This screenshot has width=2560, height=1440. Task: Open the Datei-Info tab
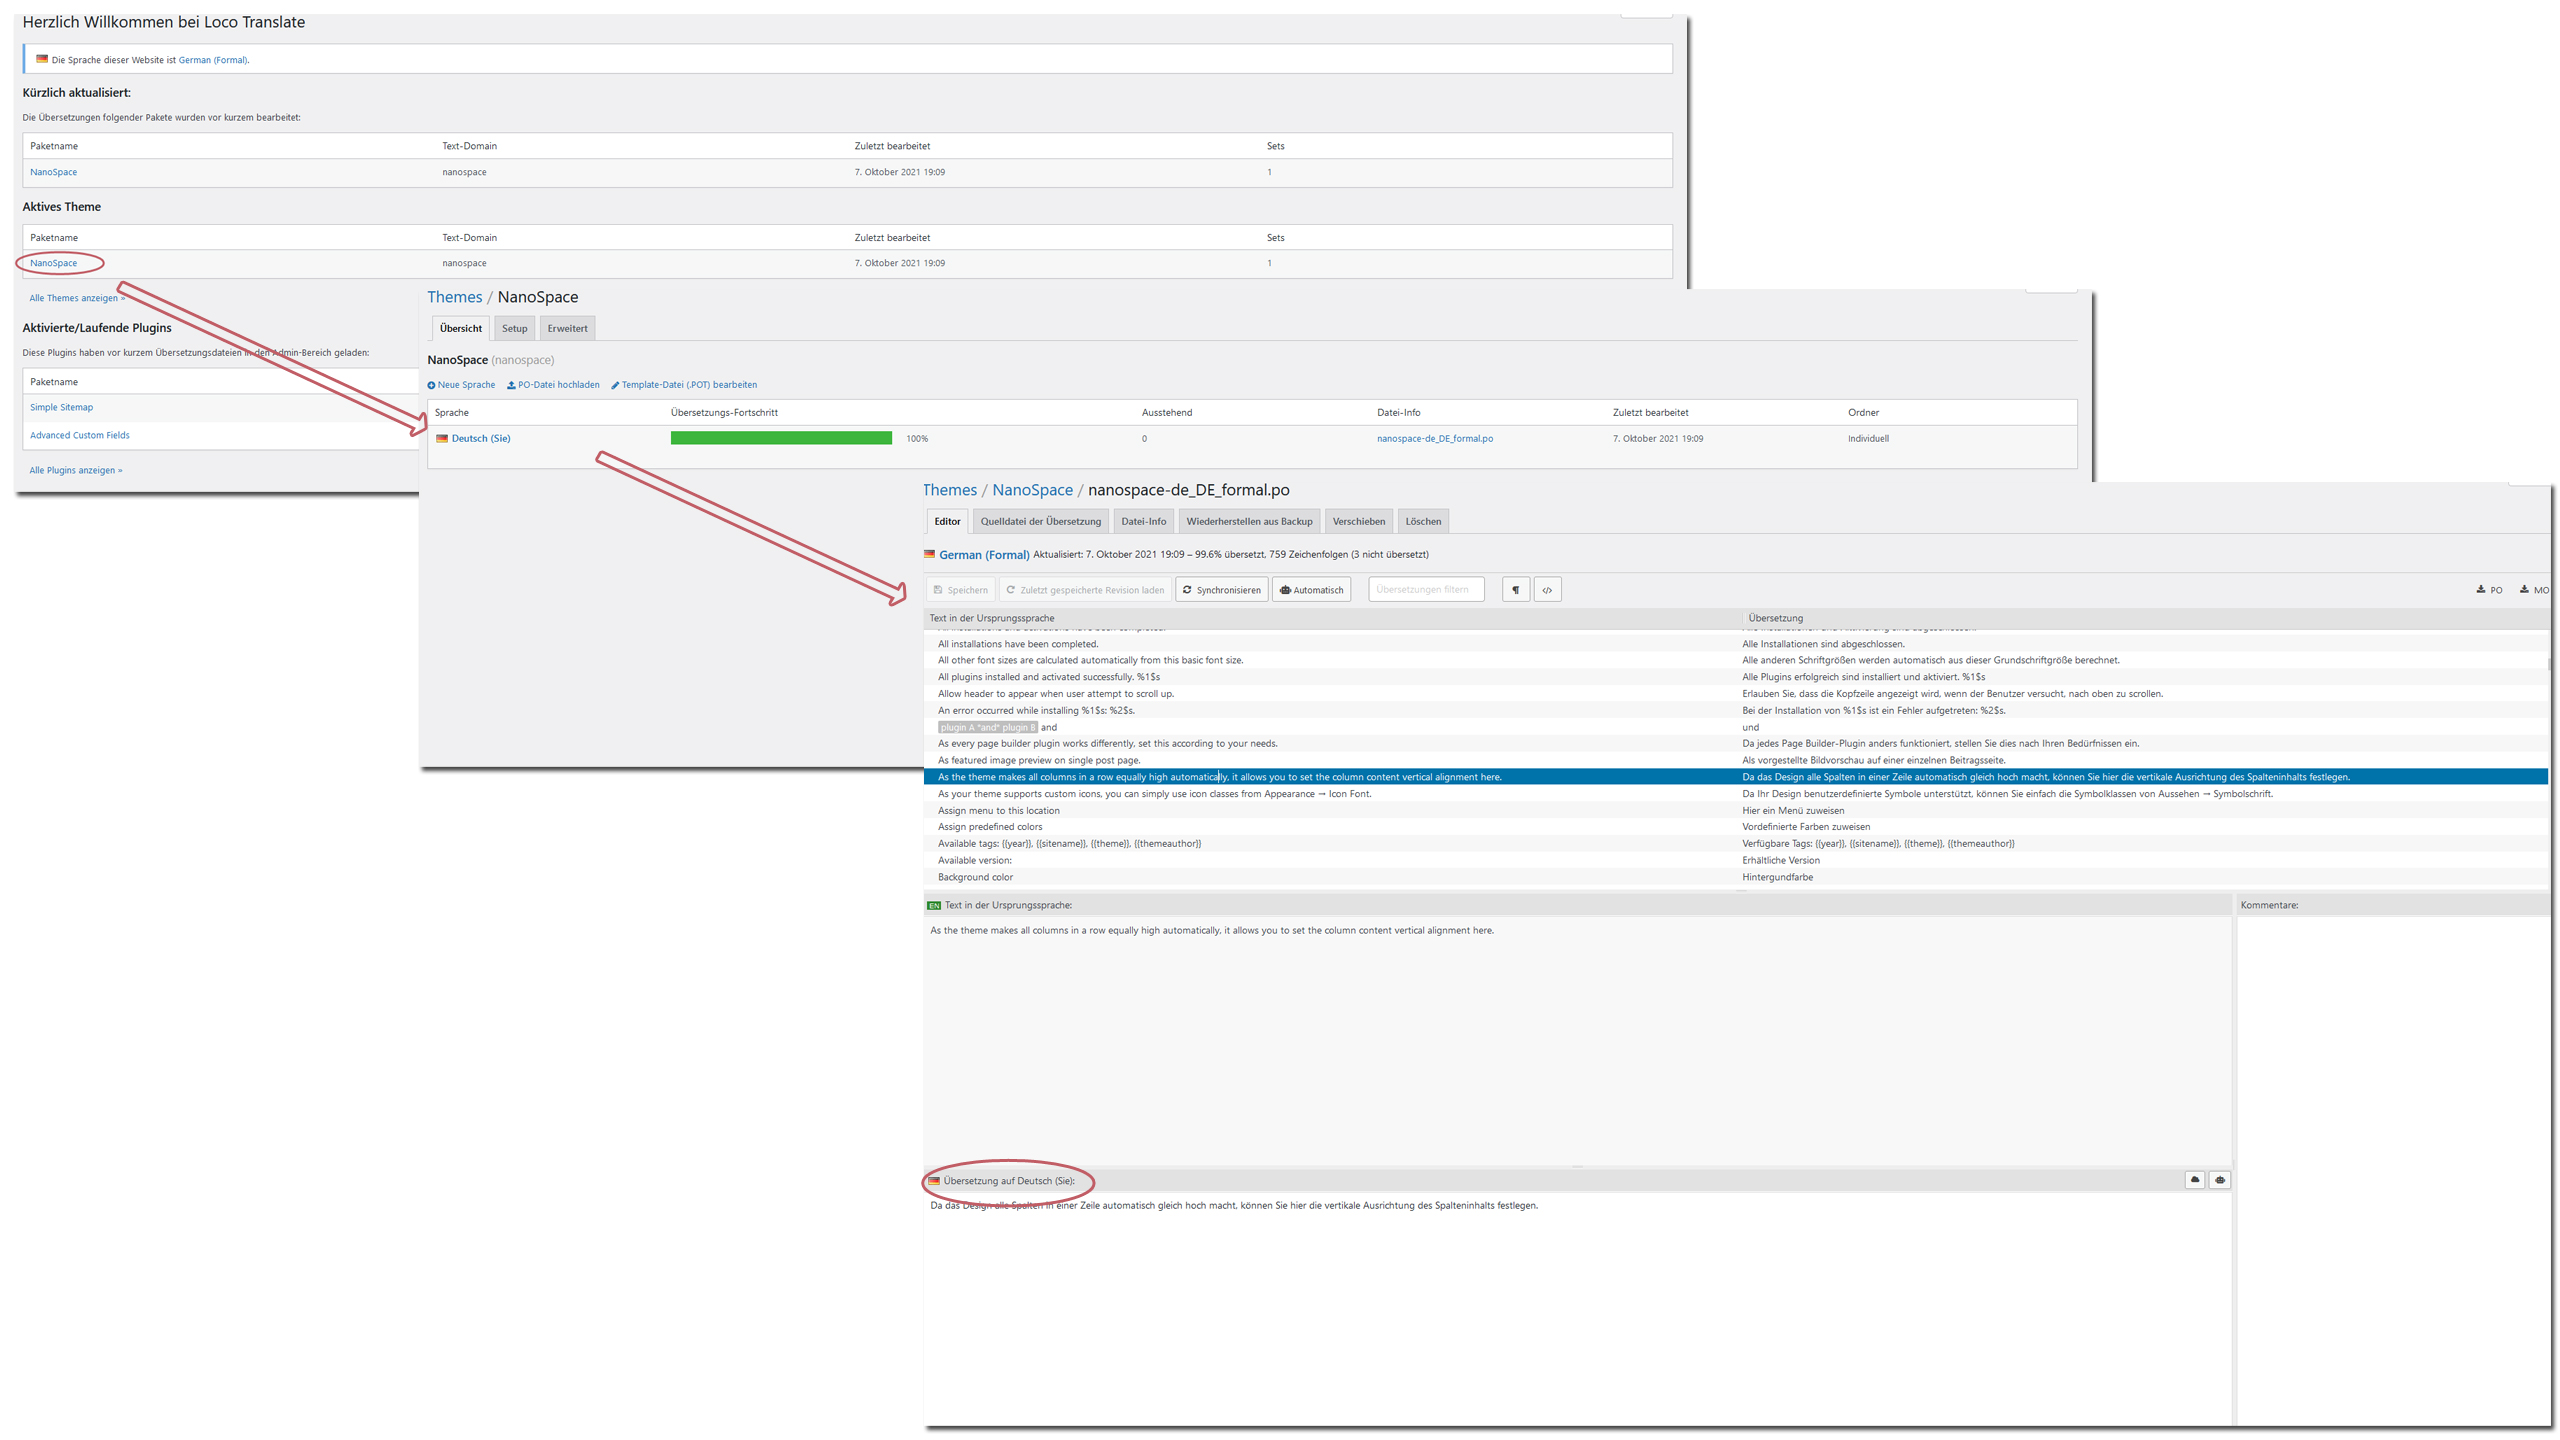click(1143, 521)
